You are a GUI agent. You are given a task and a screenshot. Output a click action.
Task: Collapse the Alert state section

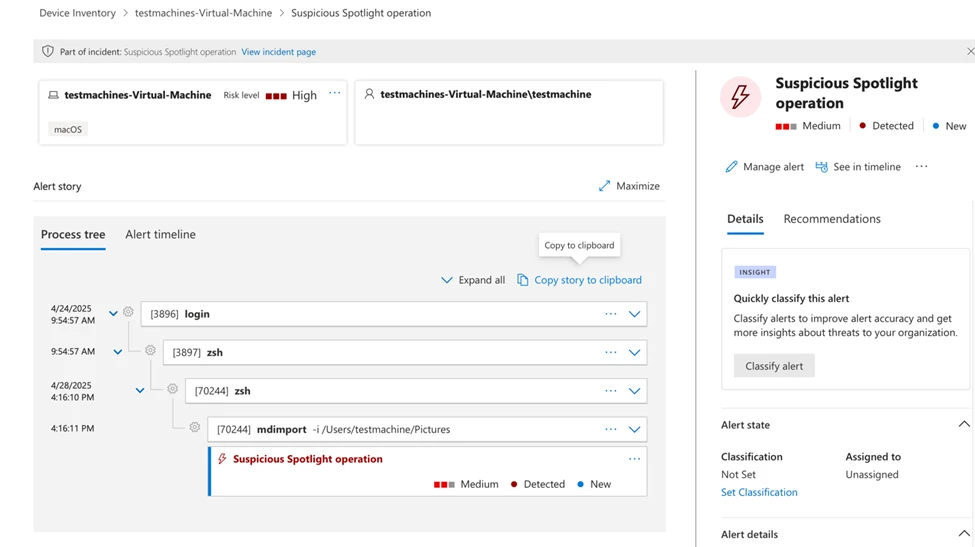(963, 425)
